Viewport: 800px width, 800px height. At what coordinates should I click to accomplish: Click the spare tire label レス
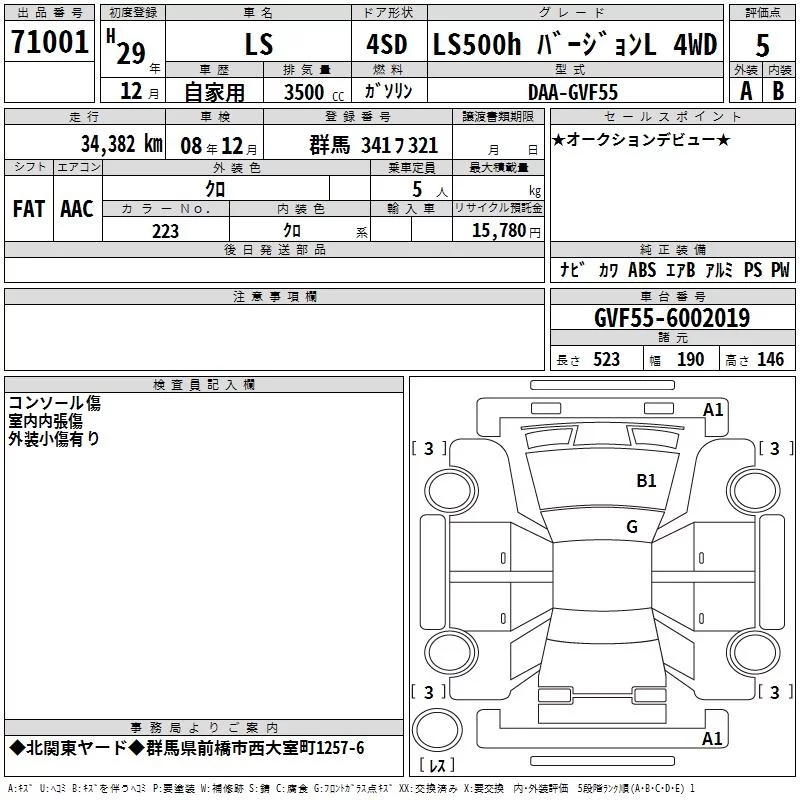tap(437, 764)
